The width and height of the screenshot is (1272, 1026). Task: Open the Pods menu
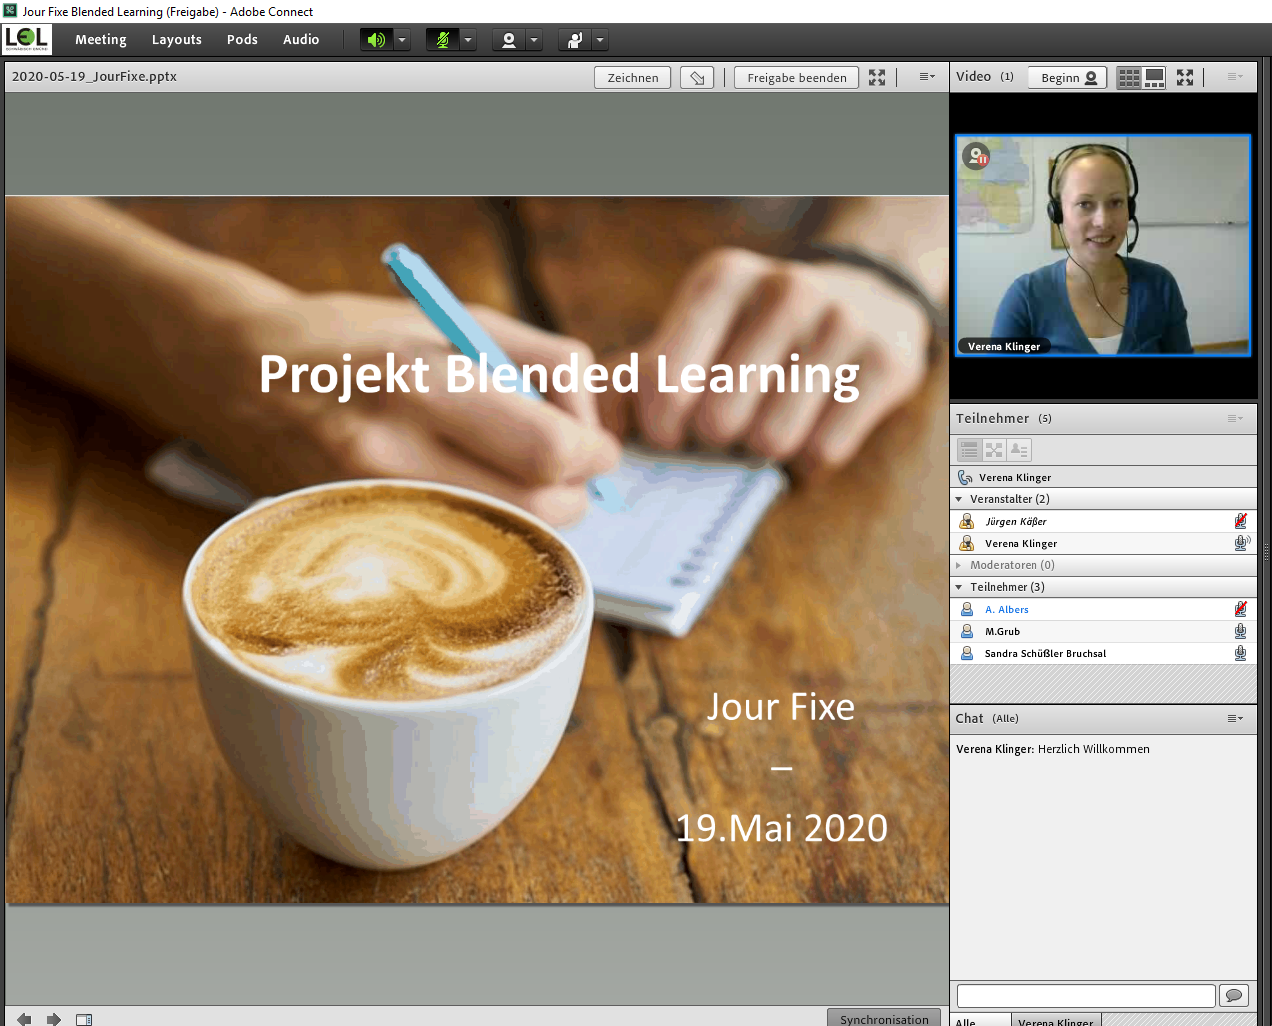242,40
